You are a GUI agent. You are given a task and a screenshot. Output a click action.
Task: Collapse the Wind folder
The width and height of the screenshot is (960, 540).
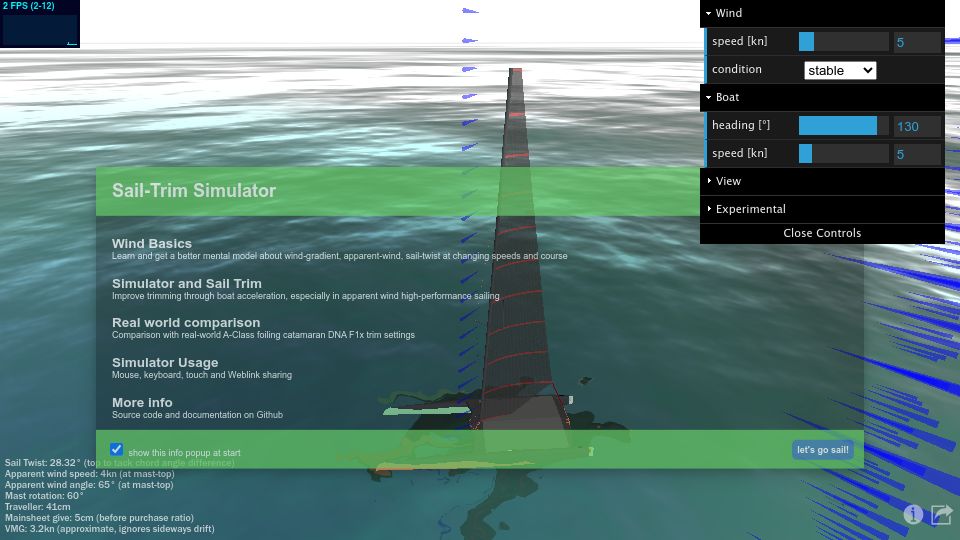pos(822,13)
